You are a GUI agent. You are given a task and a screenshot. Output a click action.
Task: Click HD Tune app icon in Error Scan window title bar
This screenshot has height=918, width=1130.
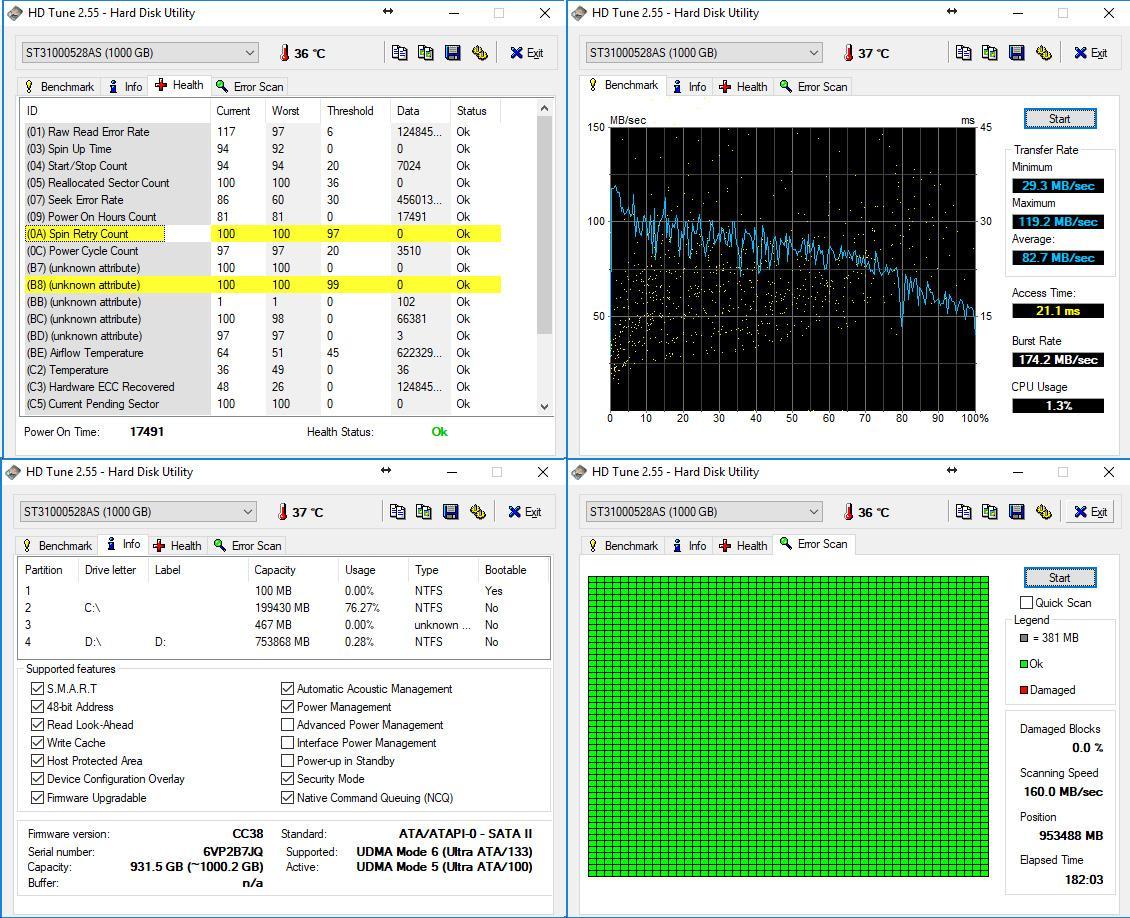(579, 472)
